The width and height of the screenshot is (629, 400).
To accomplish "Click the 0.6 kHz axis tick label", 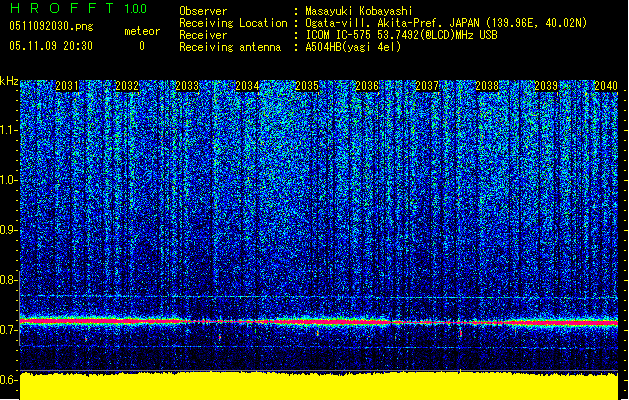I will click(9, 380).
